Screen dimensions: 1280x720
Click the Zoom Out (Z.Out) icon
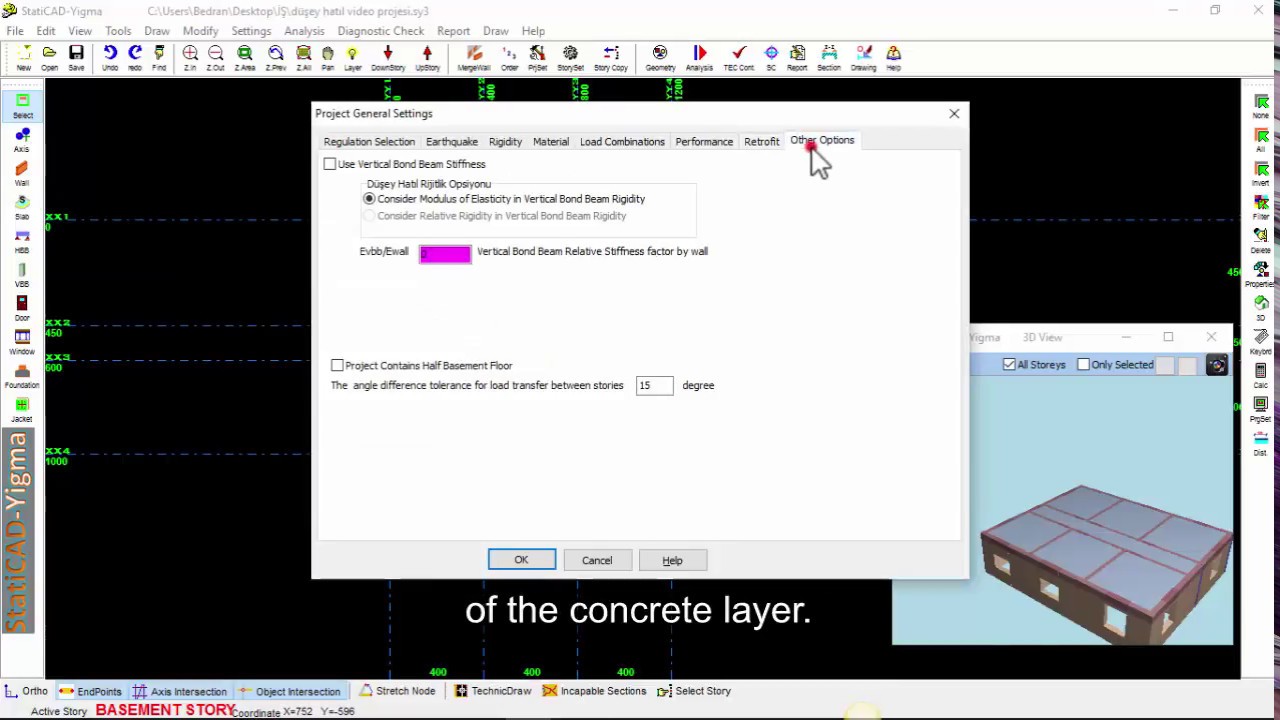(215, 57)
